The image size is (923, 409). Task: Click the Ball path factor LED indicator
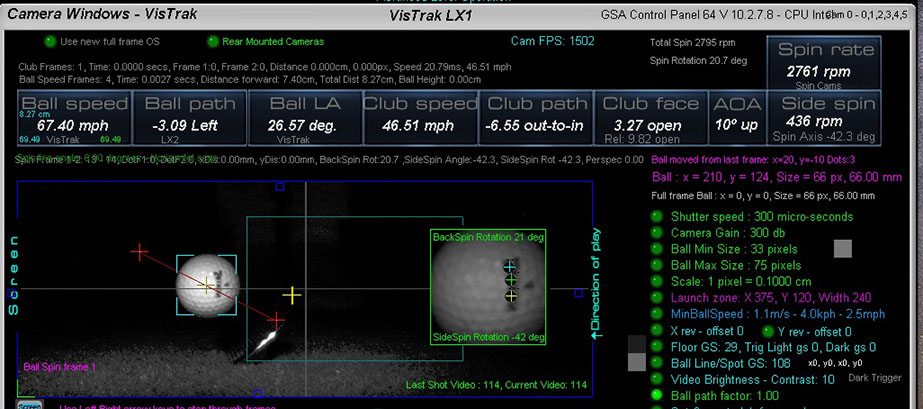[657, 395]
